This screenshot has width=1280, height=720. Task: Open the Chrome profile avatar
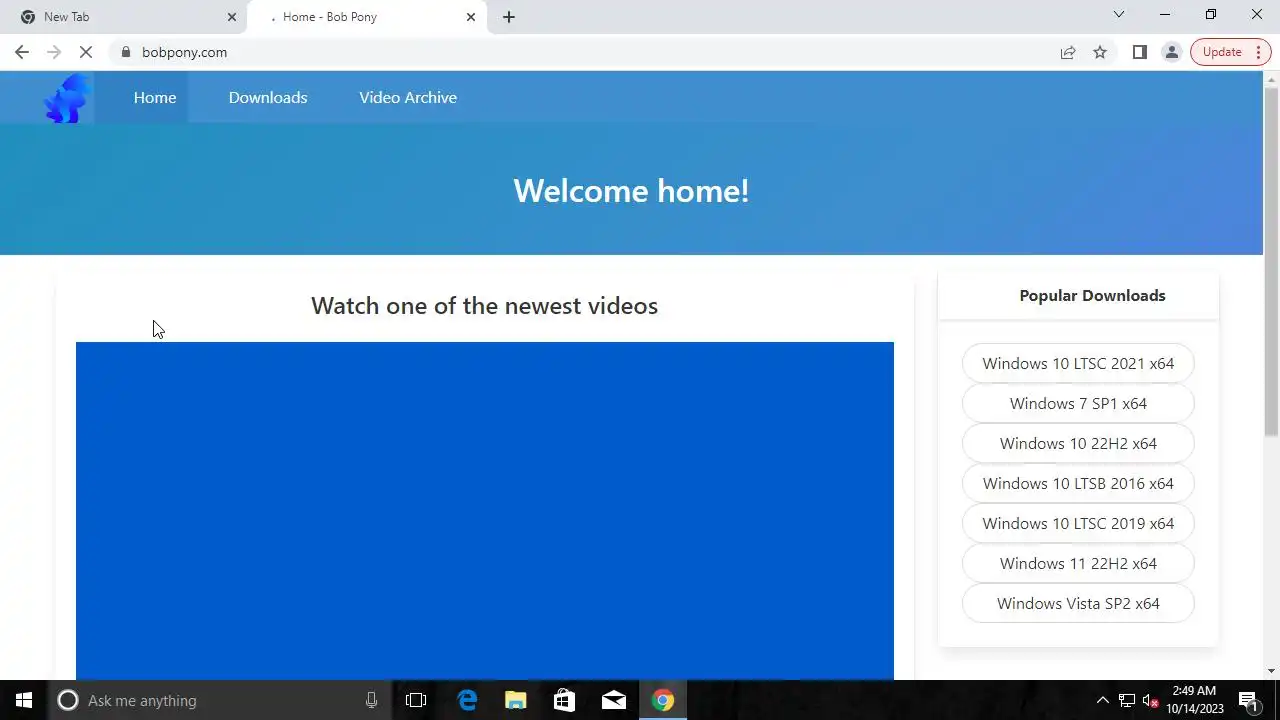(1172, 52)
